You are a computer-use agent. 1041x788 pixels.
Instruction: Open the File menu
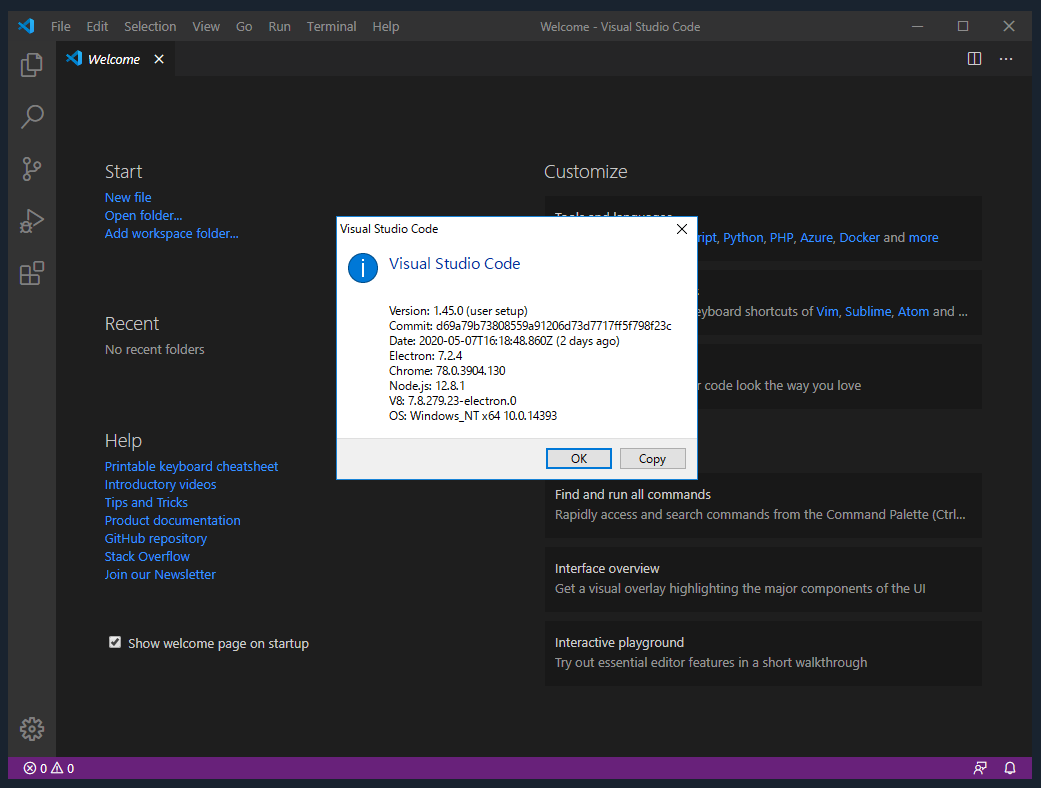pos(60,27)
